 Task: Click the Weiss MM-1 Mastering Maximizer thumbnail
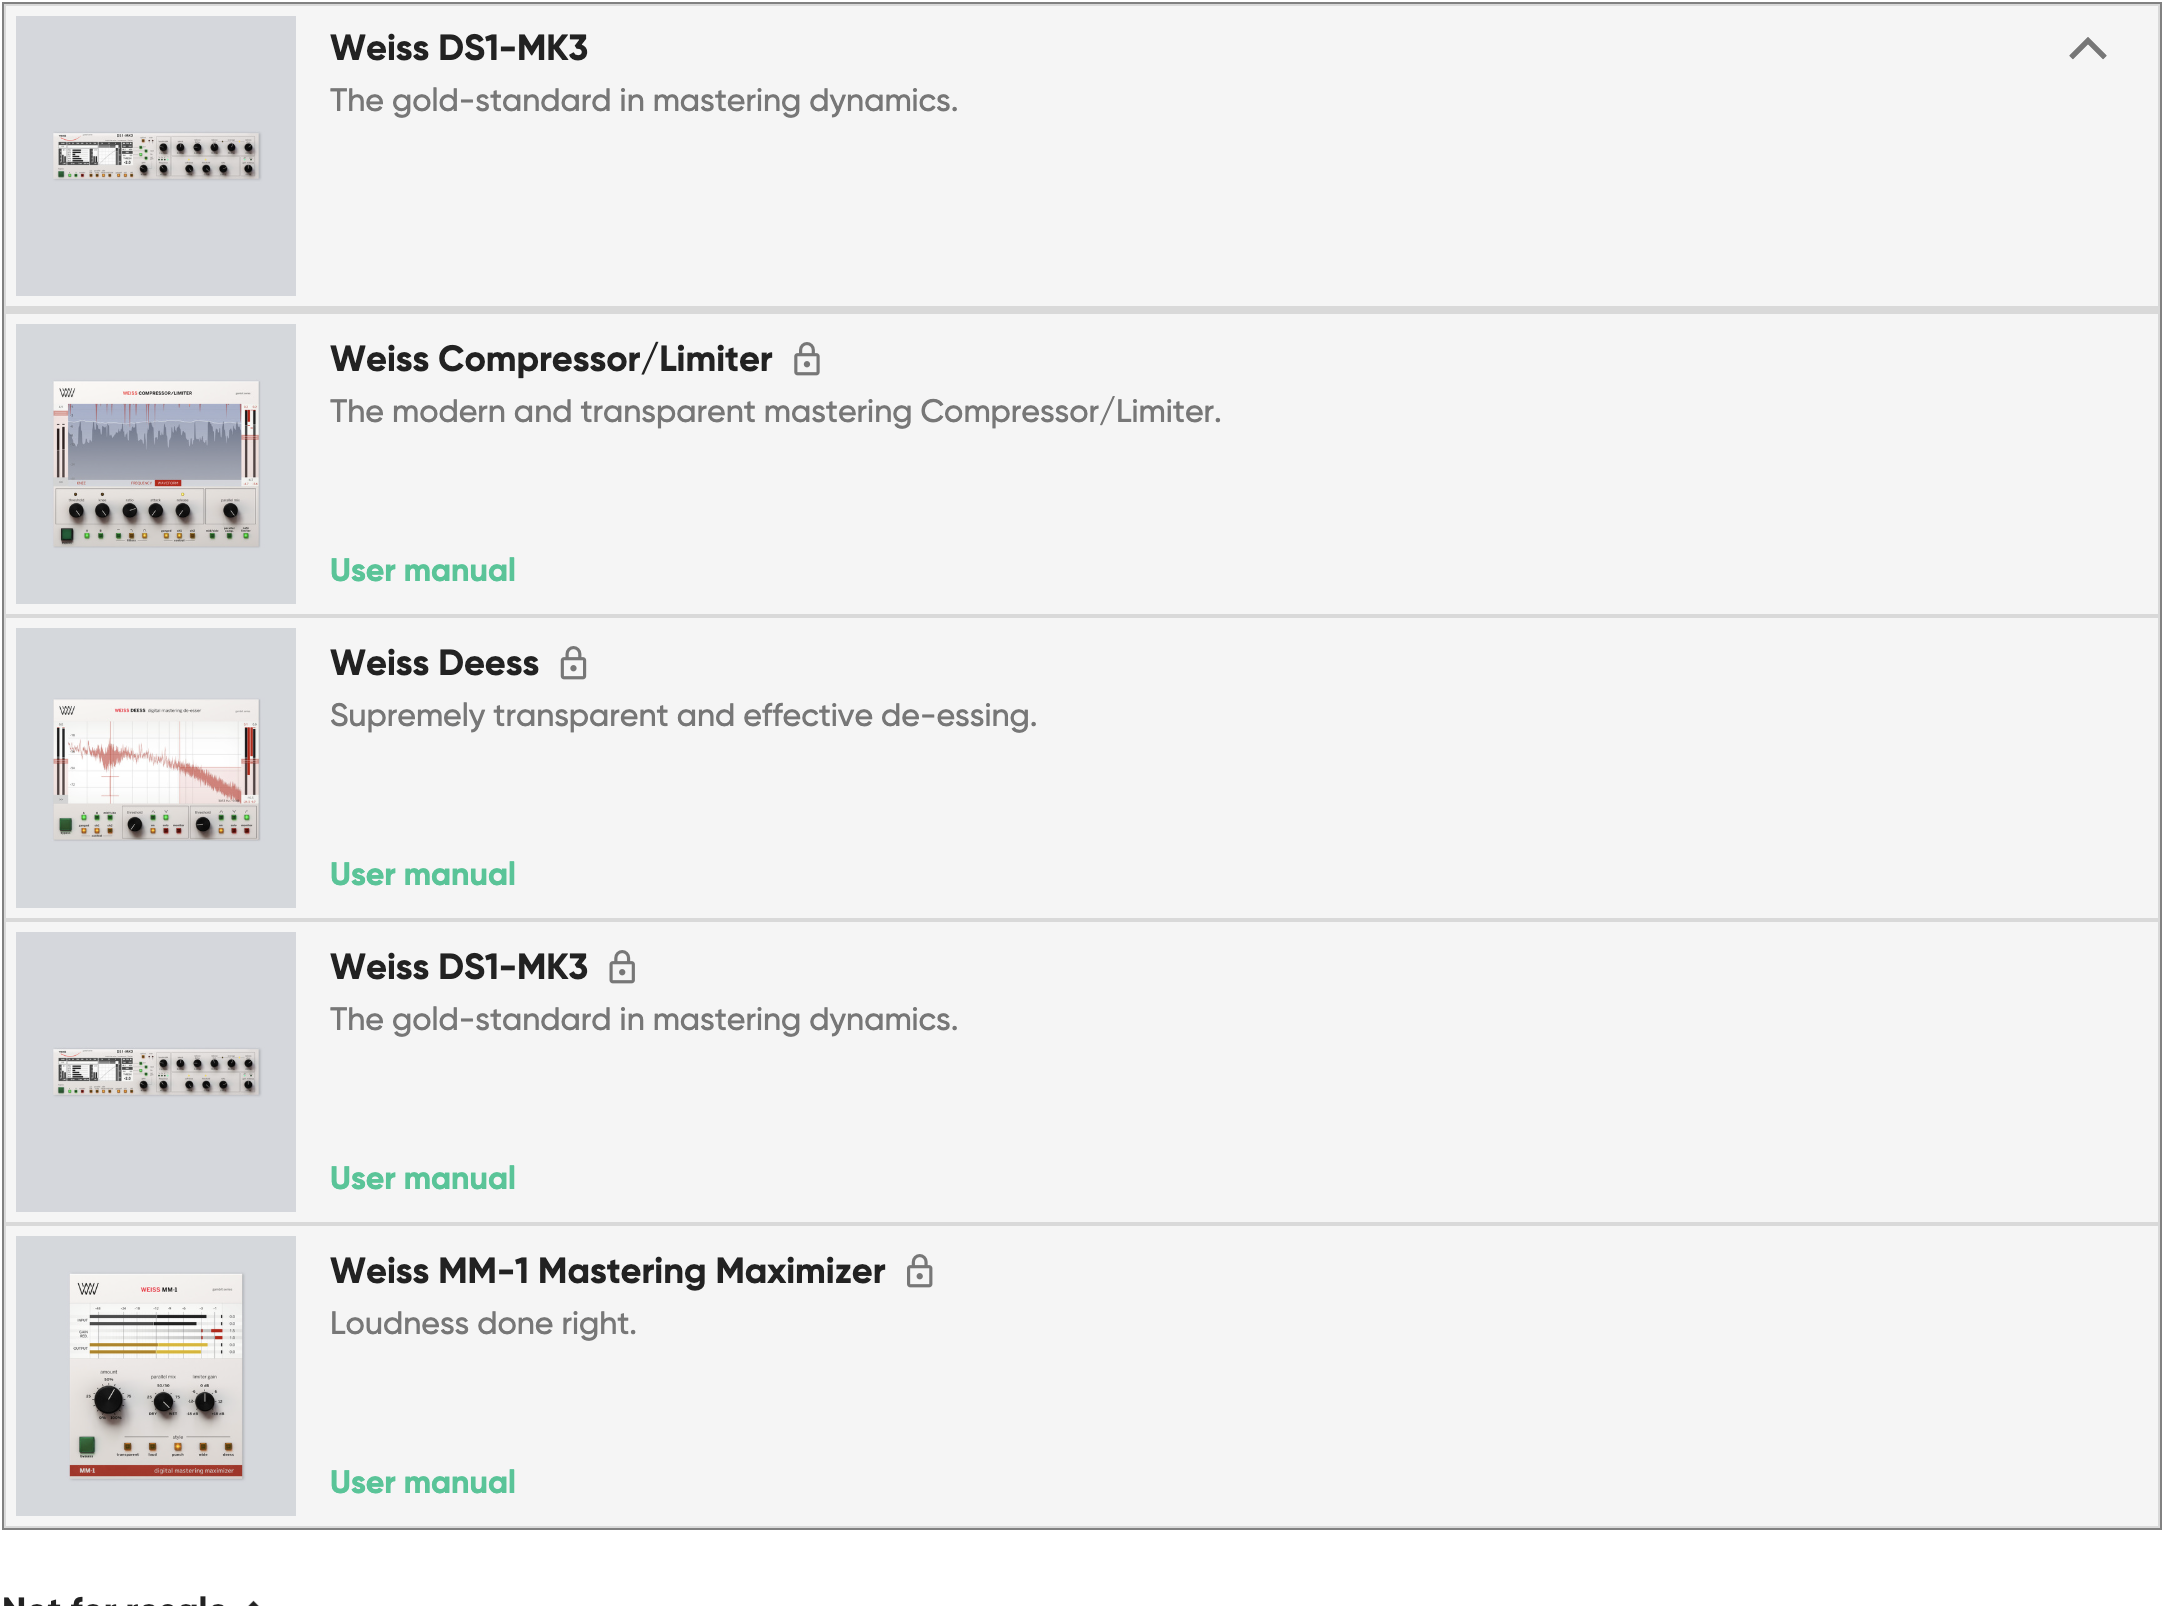click(x=156, y=1376)
